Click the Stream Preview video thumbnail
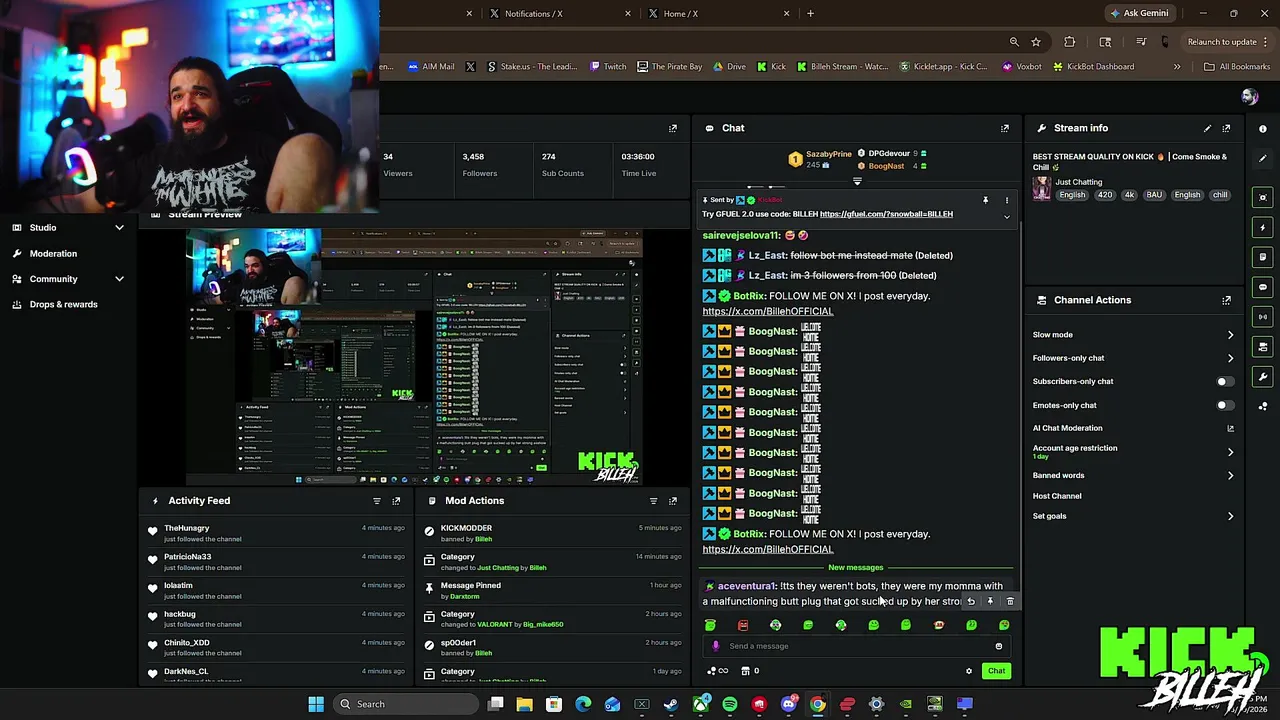The width and height of the screenshot is (1280, 720). coord(412,357)
